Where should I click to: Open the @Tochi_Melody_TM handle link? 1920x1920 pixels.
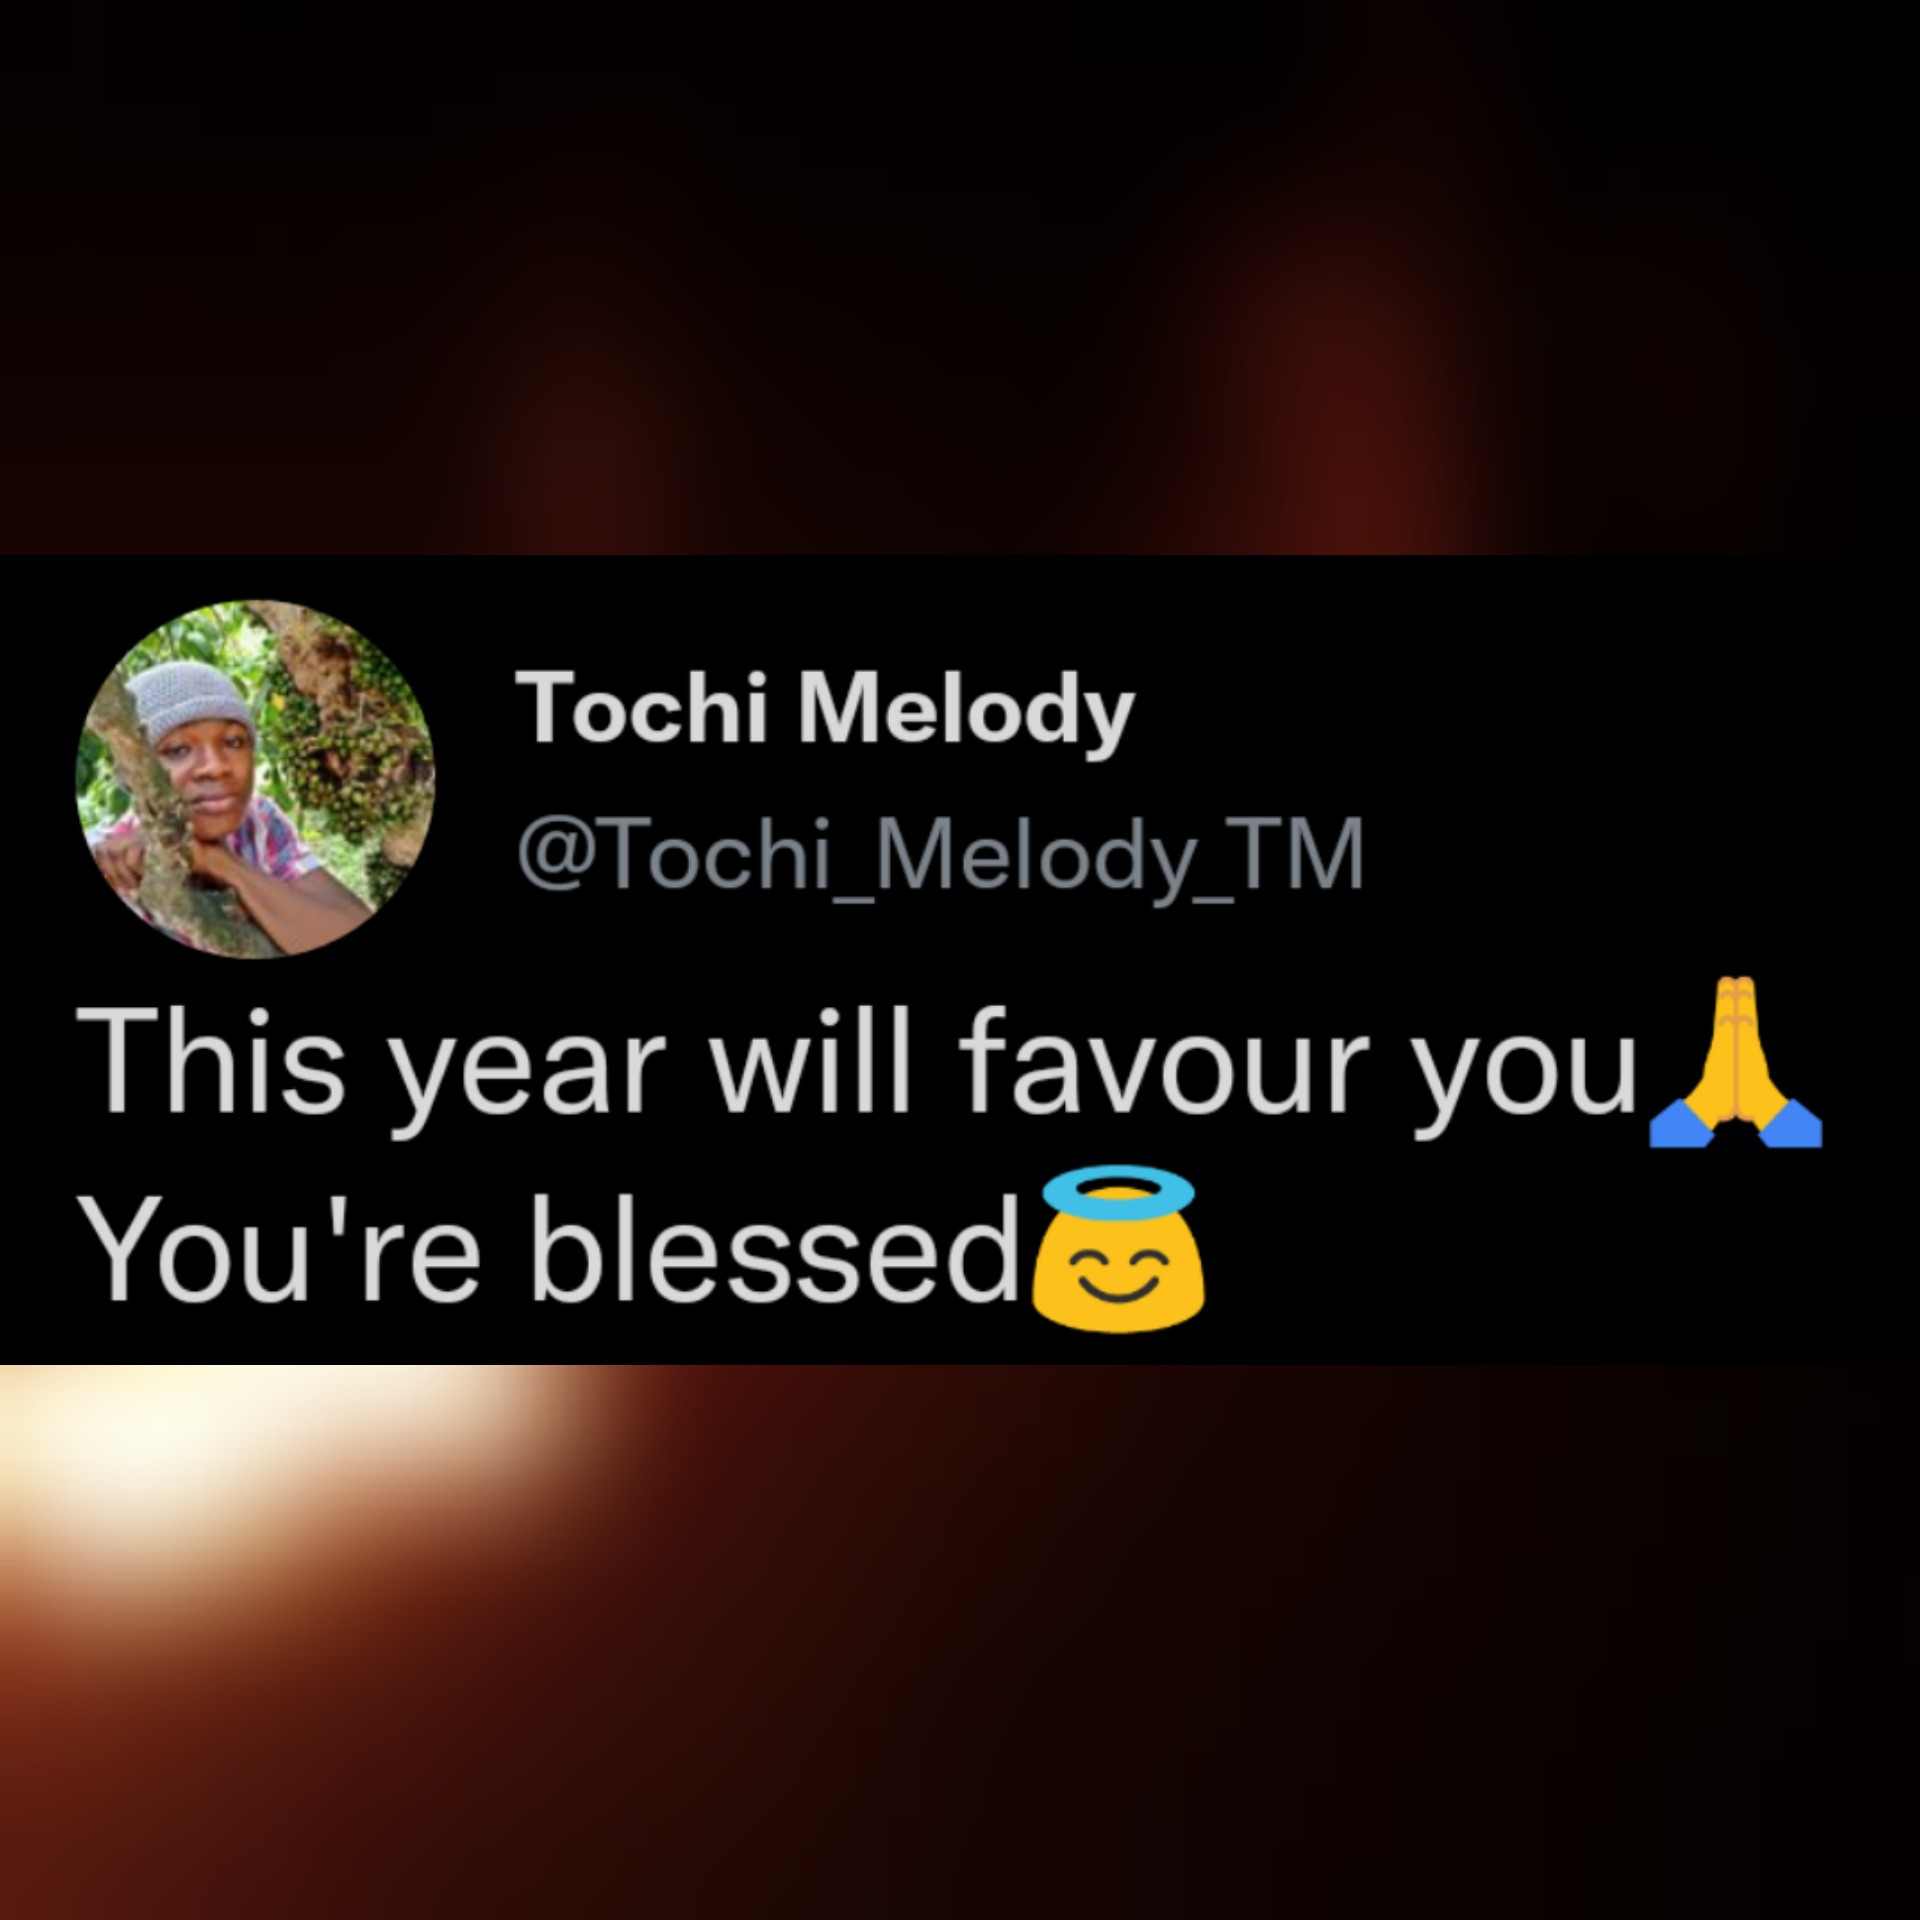click(939, 855)
